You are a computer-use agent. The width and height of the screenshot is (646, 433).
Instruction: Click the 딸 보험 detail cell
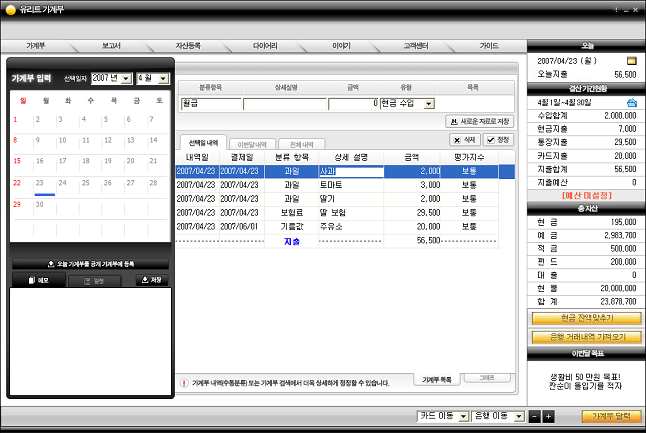351,213
